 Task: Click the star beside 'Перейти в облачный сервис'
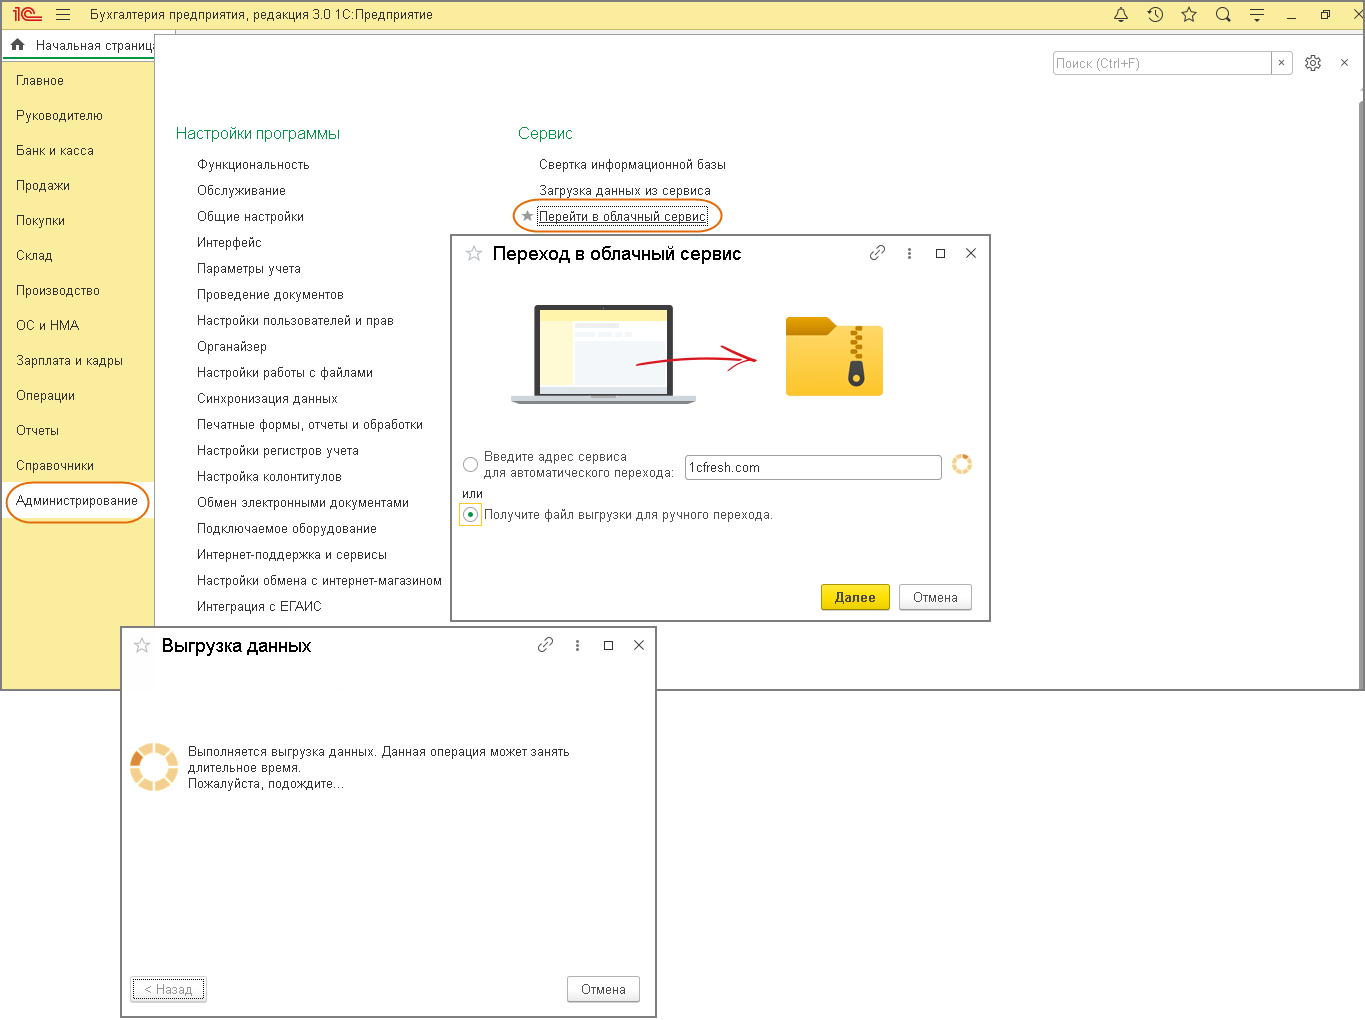527,216
